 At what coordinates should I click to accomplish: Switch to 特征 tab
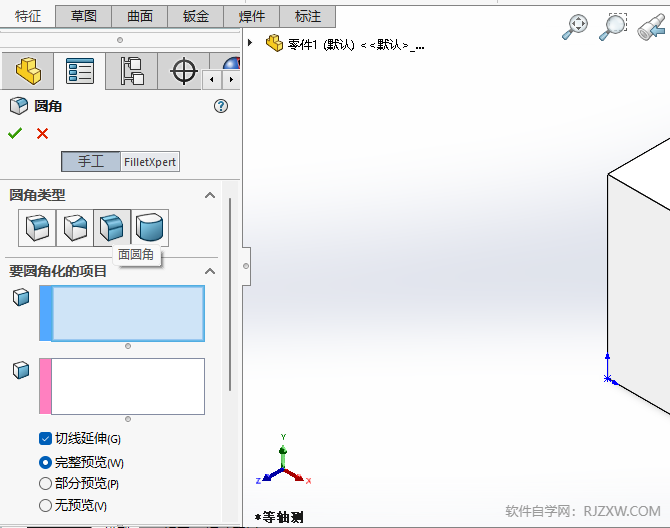[x=28, y=16]
